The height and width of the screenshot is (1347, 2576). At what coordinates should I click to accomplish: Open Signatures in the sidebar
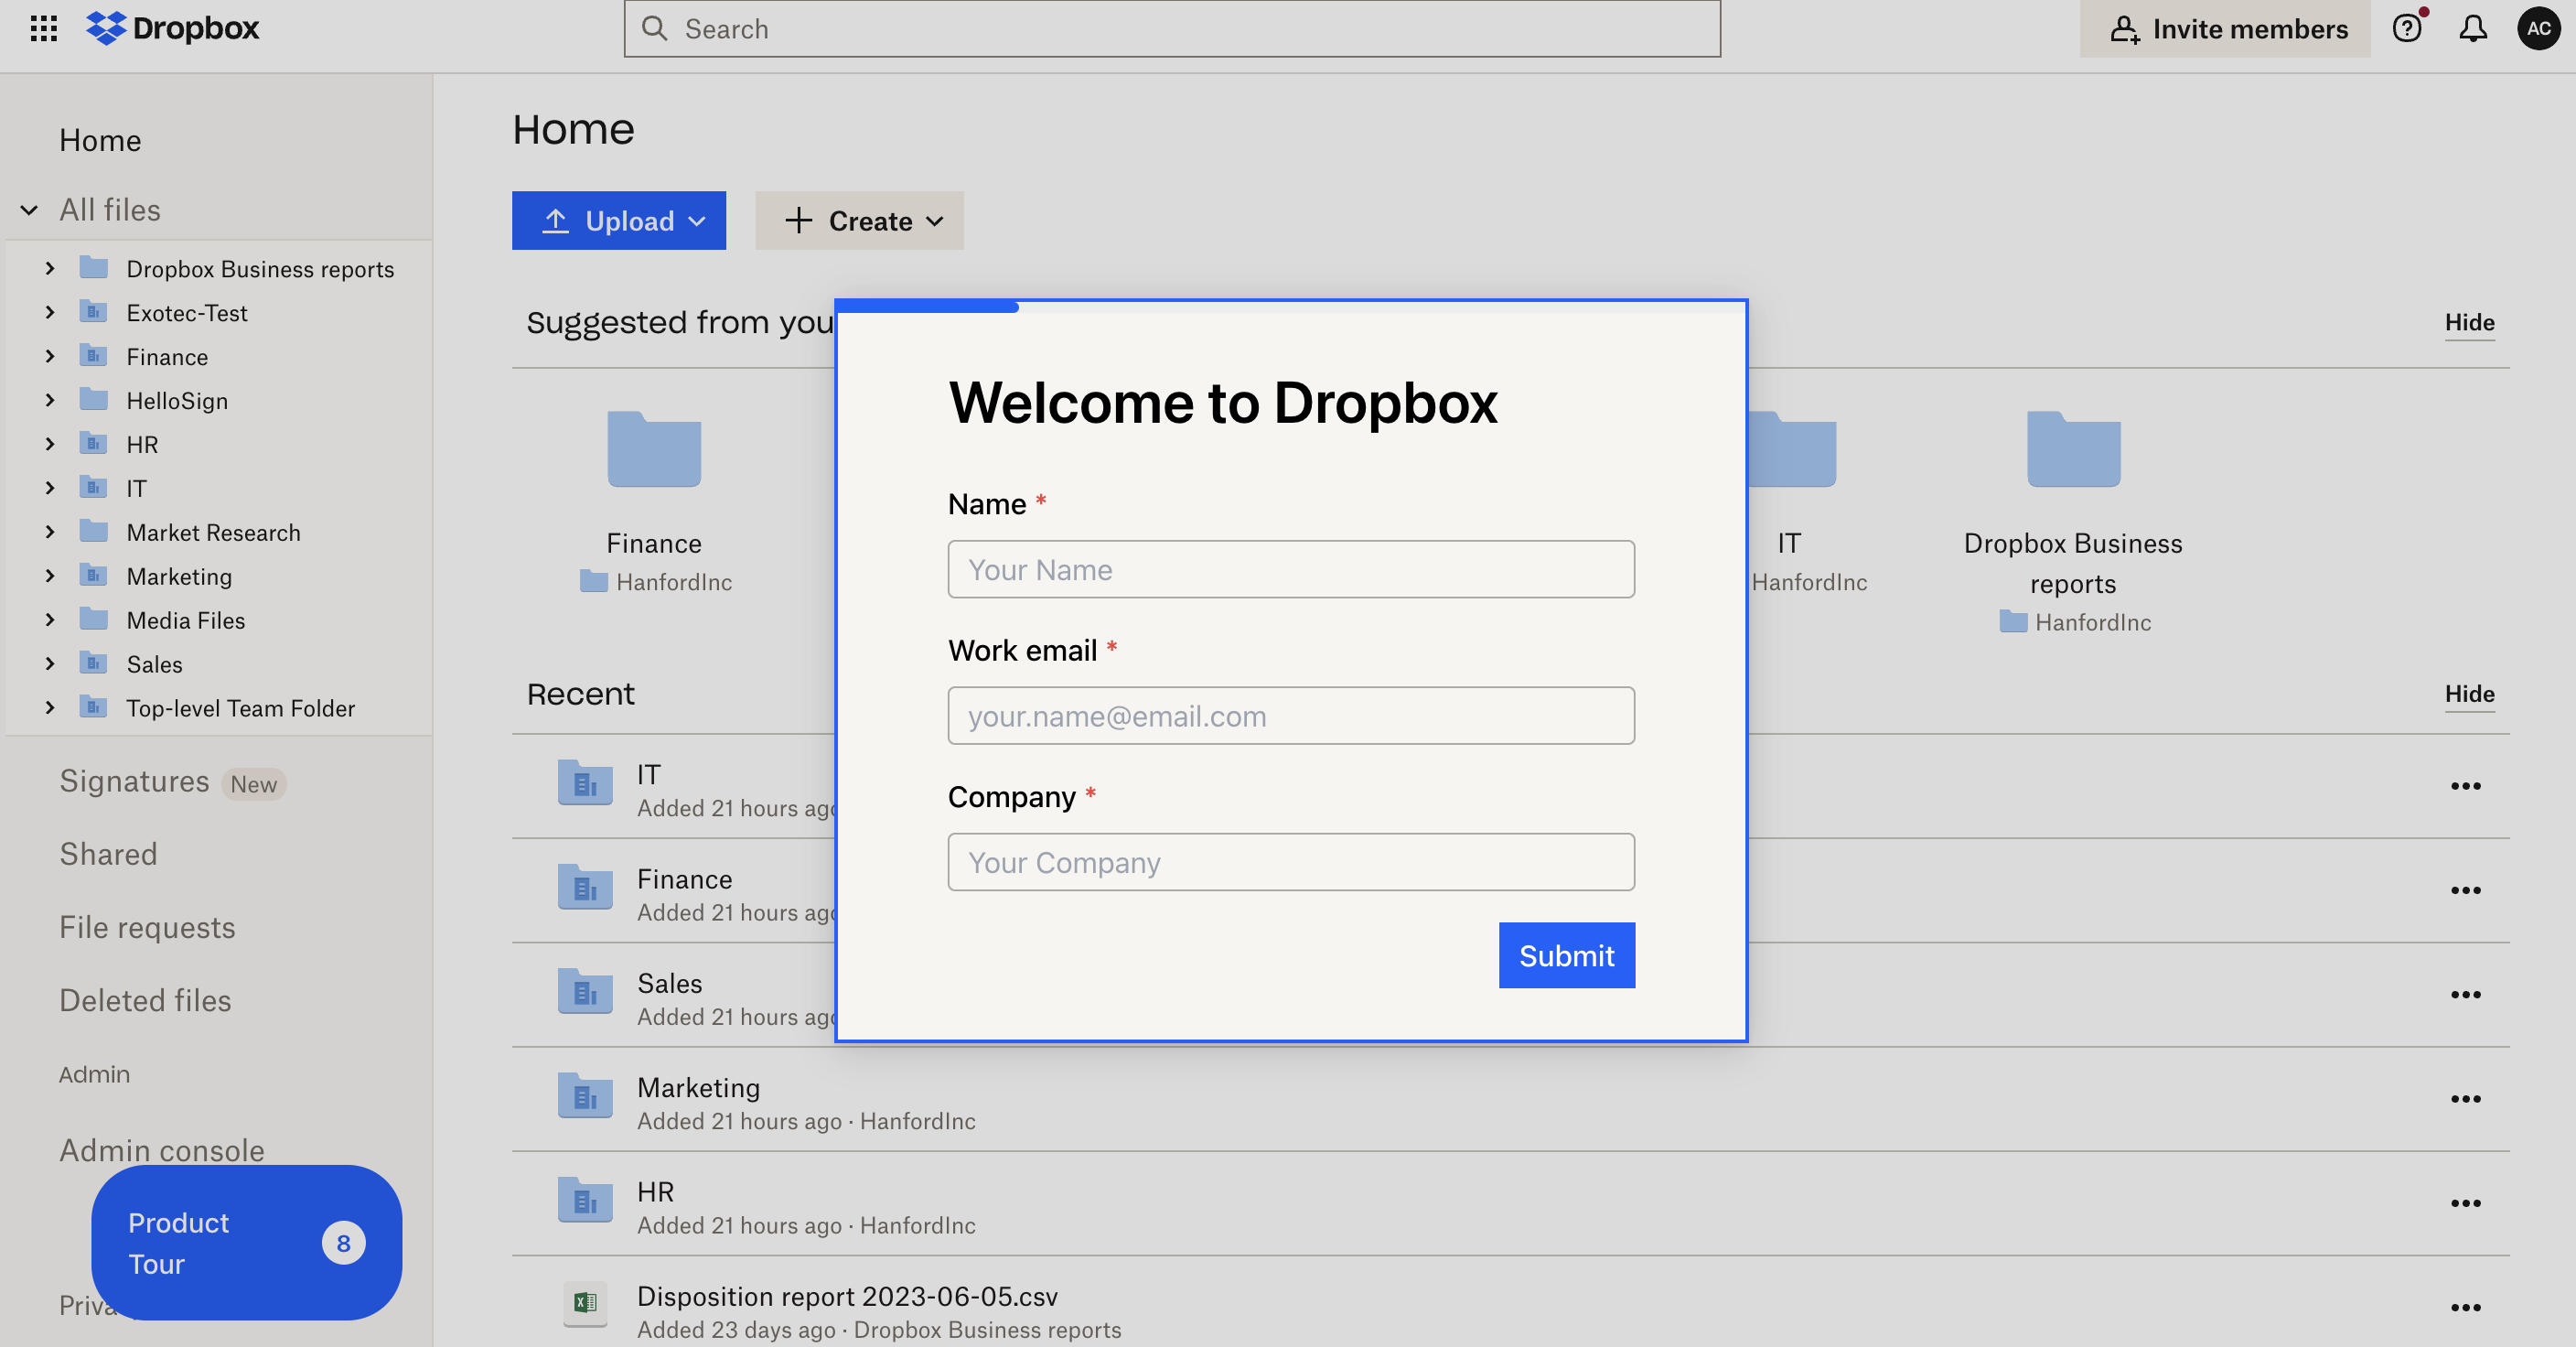[134, 781]
